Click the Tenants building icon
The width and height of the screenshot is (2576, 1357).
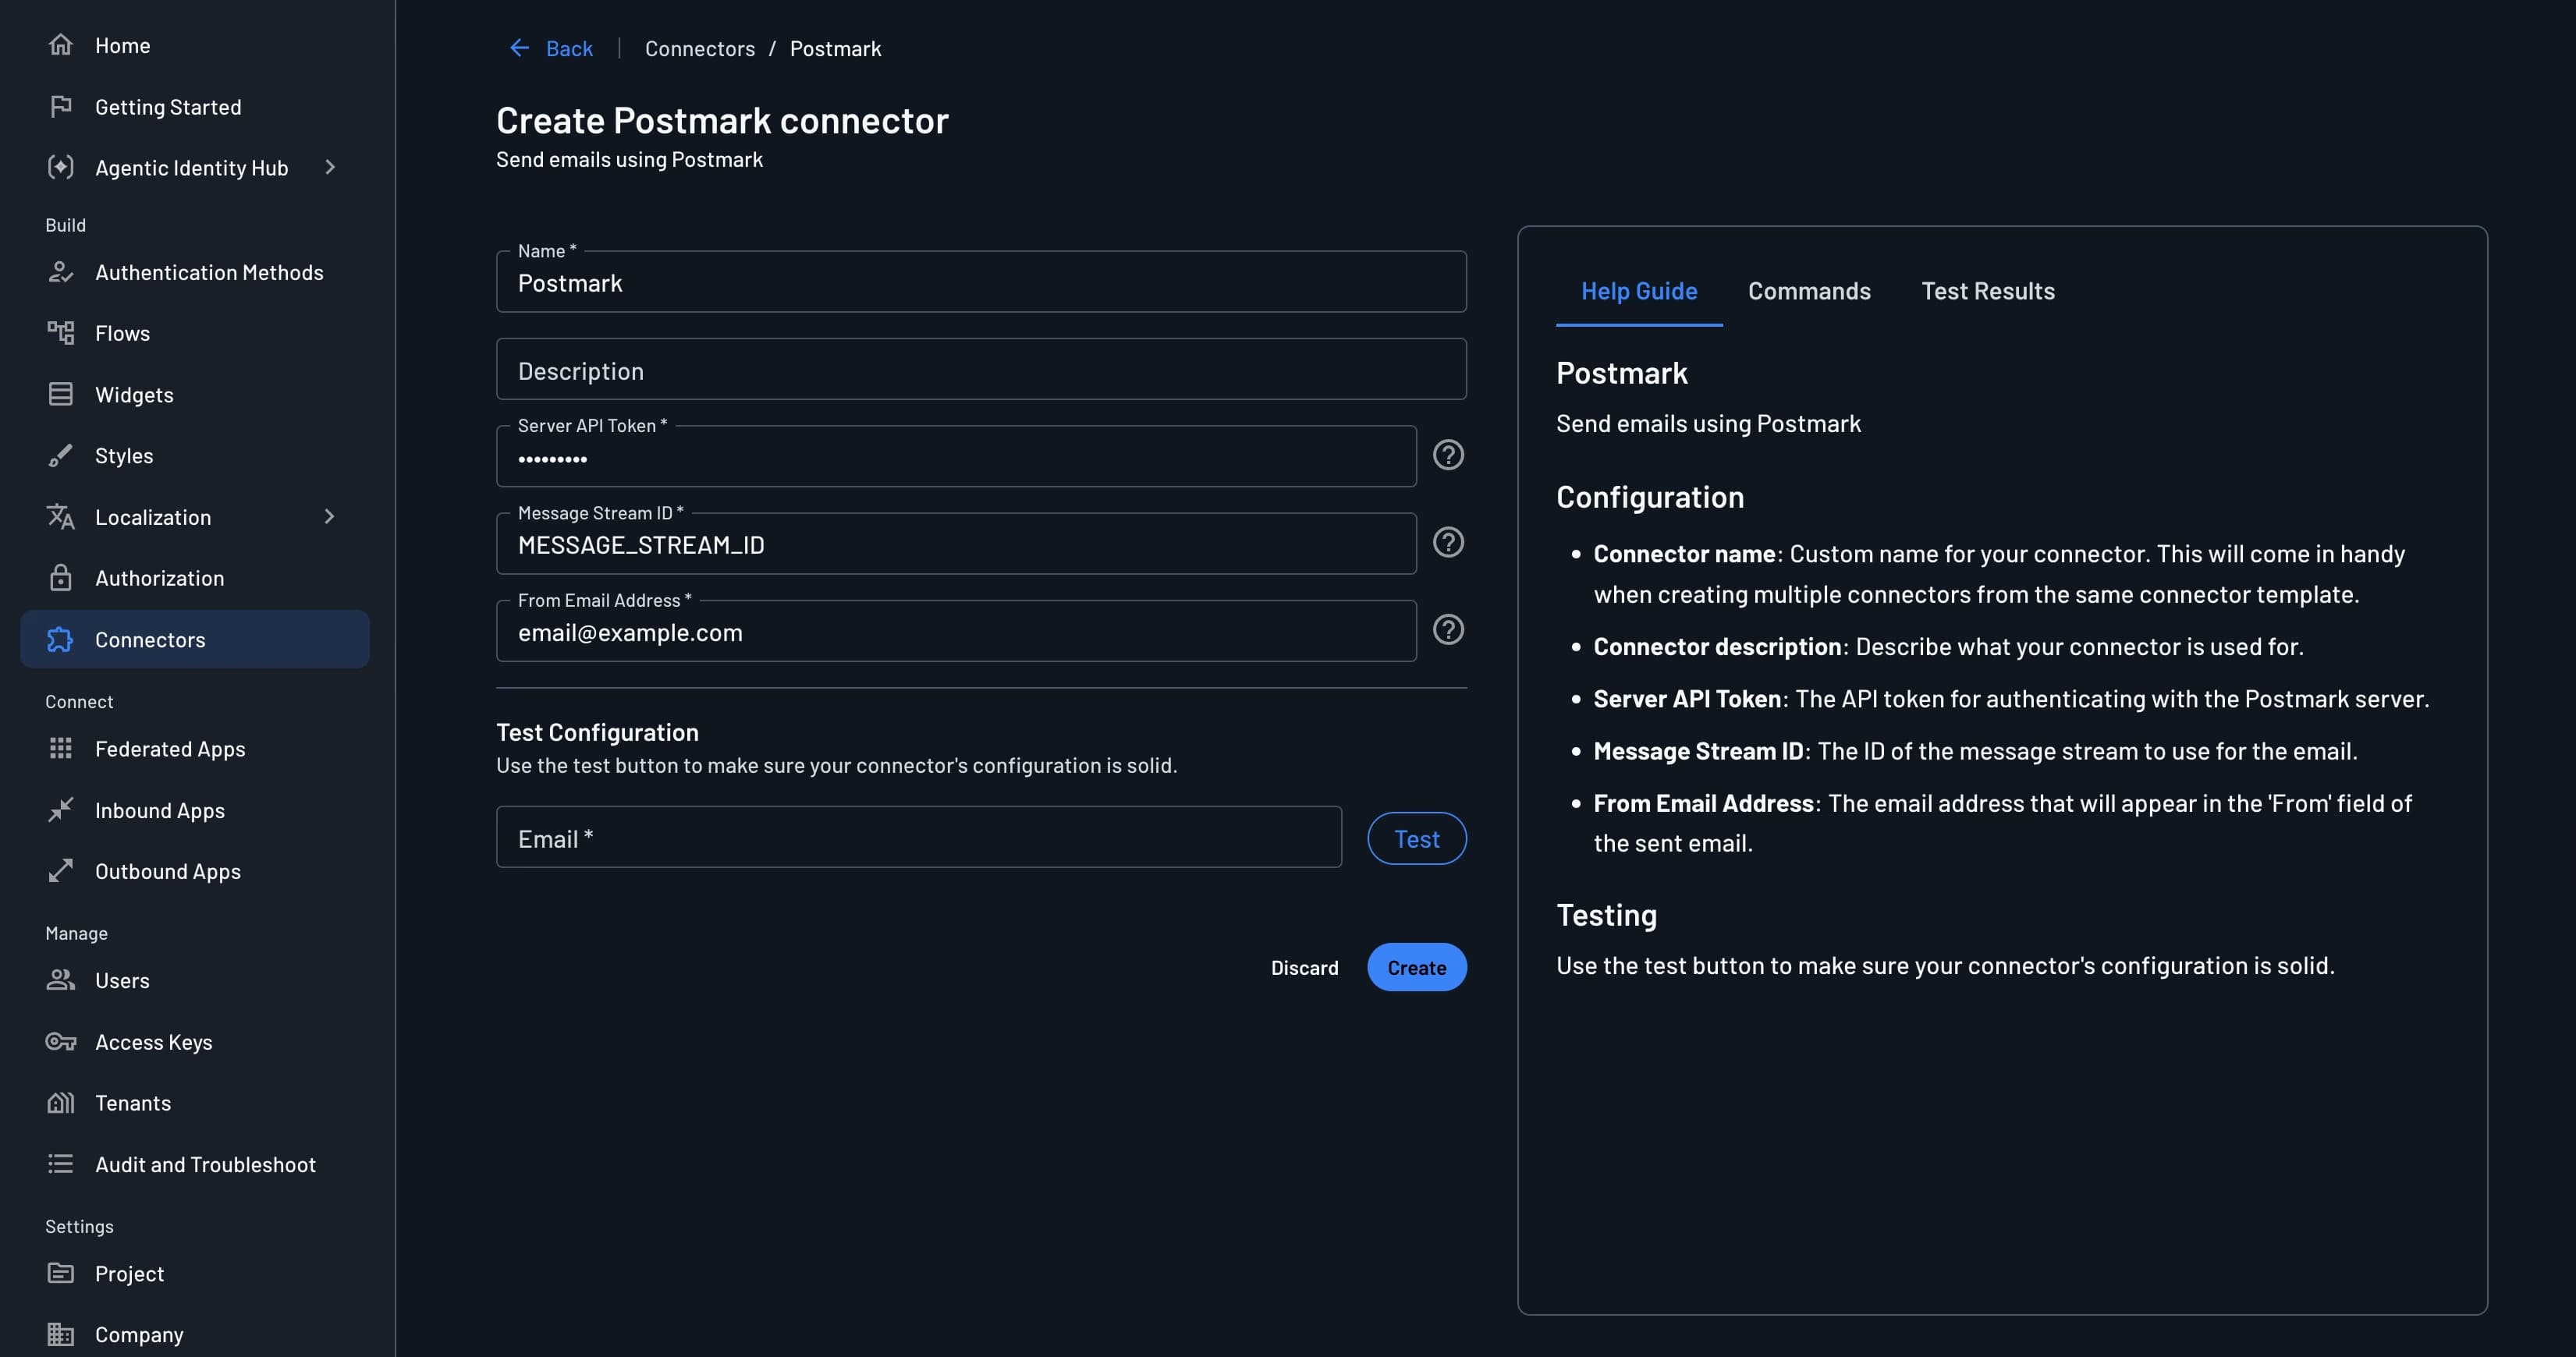[x=60, y=1103]
